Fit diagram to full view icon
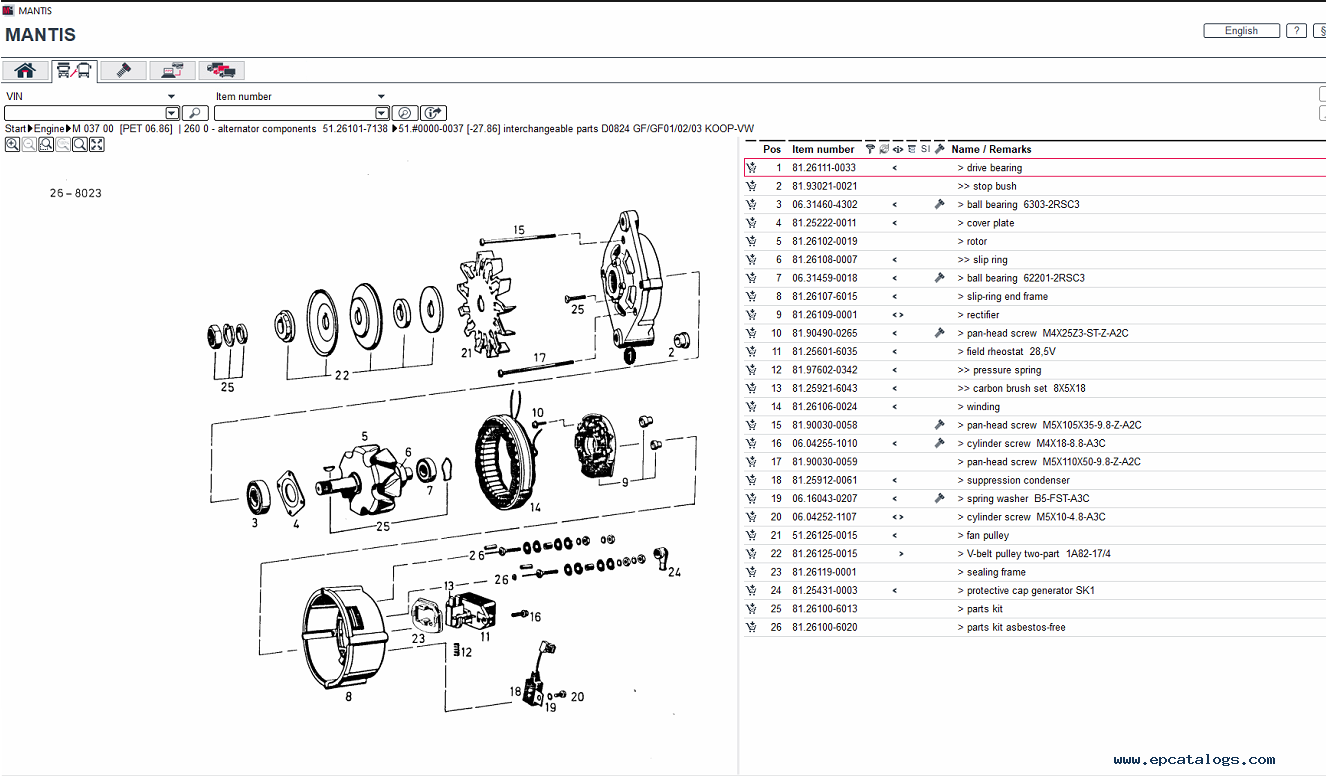 click(x=97, y=145)
